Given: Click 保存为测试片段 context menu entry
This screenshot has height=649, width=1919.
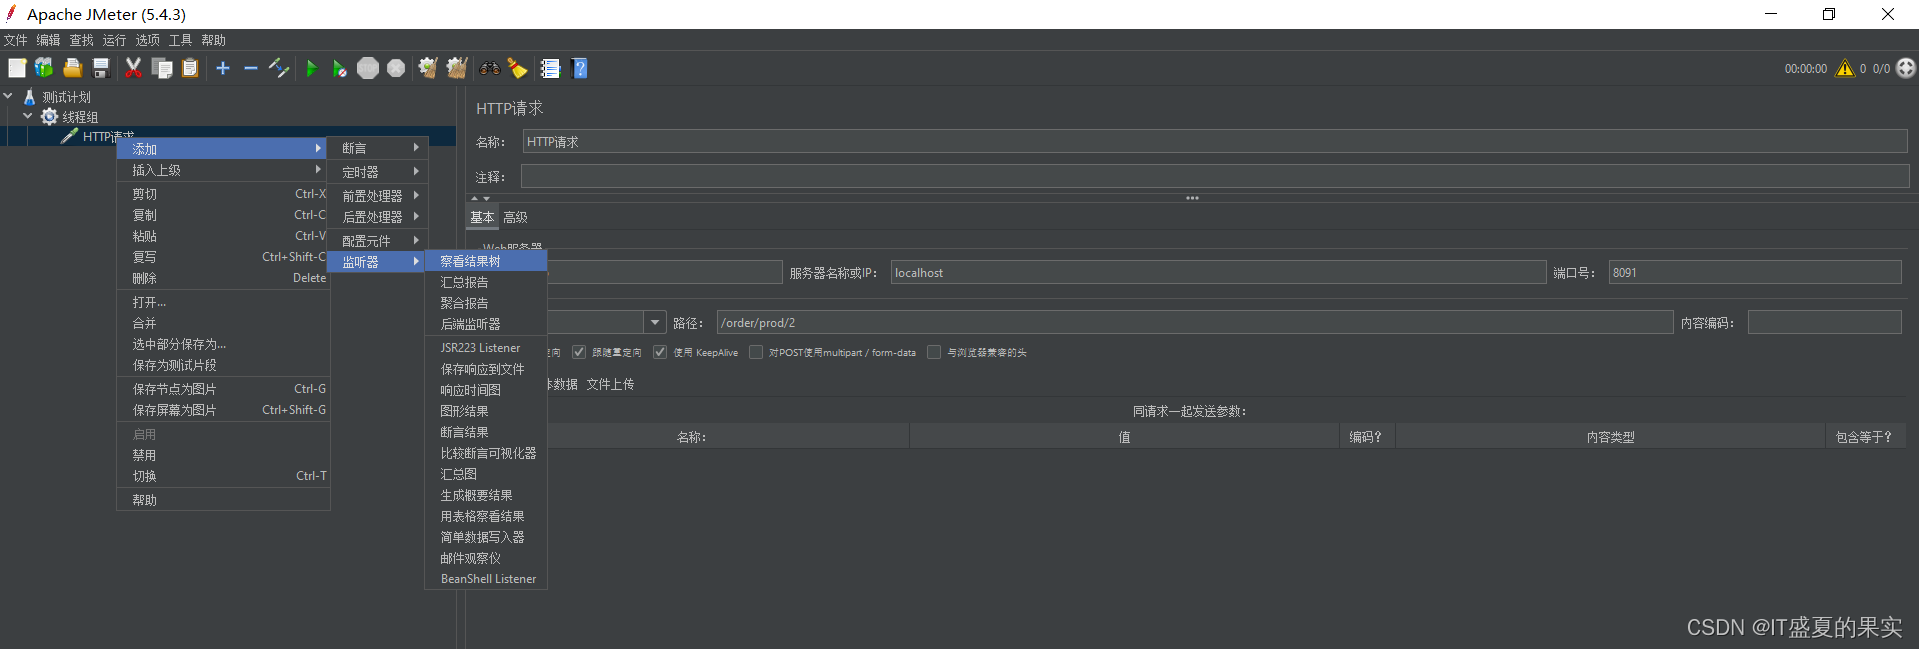Looking at the screenshot, I should [223, 365].
